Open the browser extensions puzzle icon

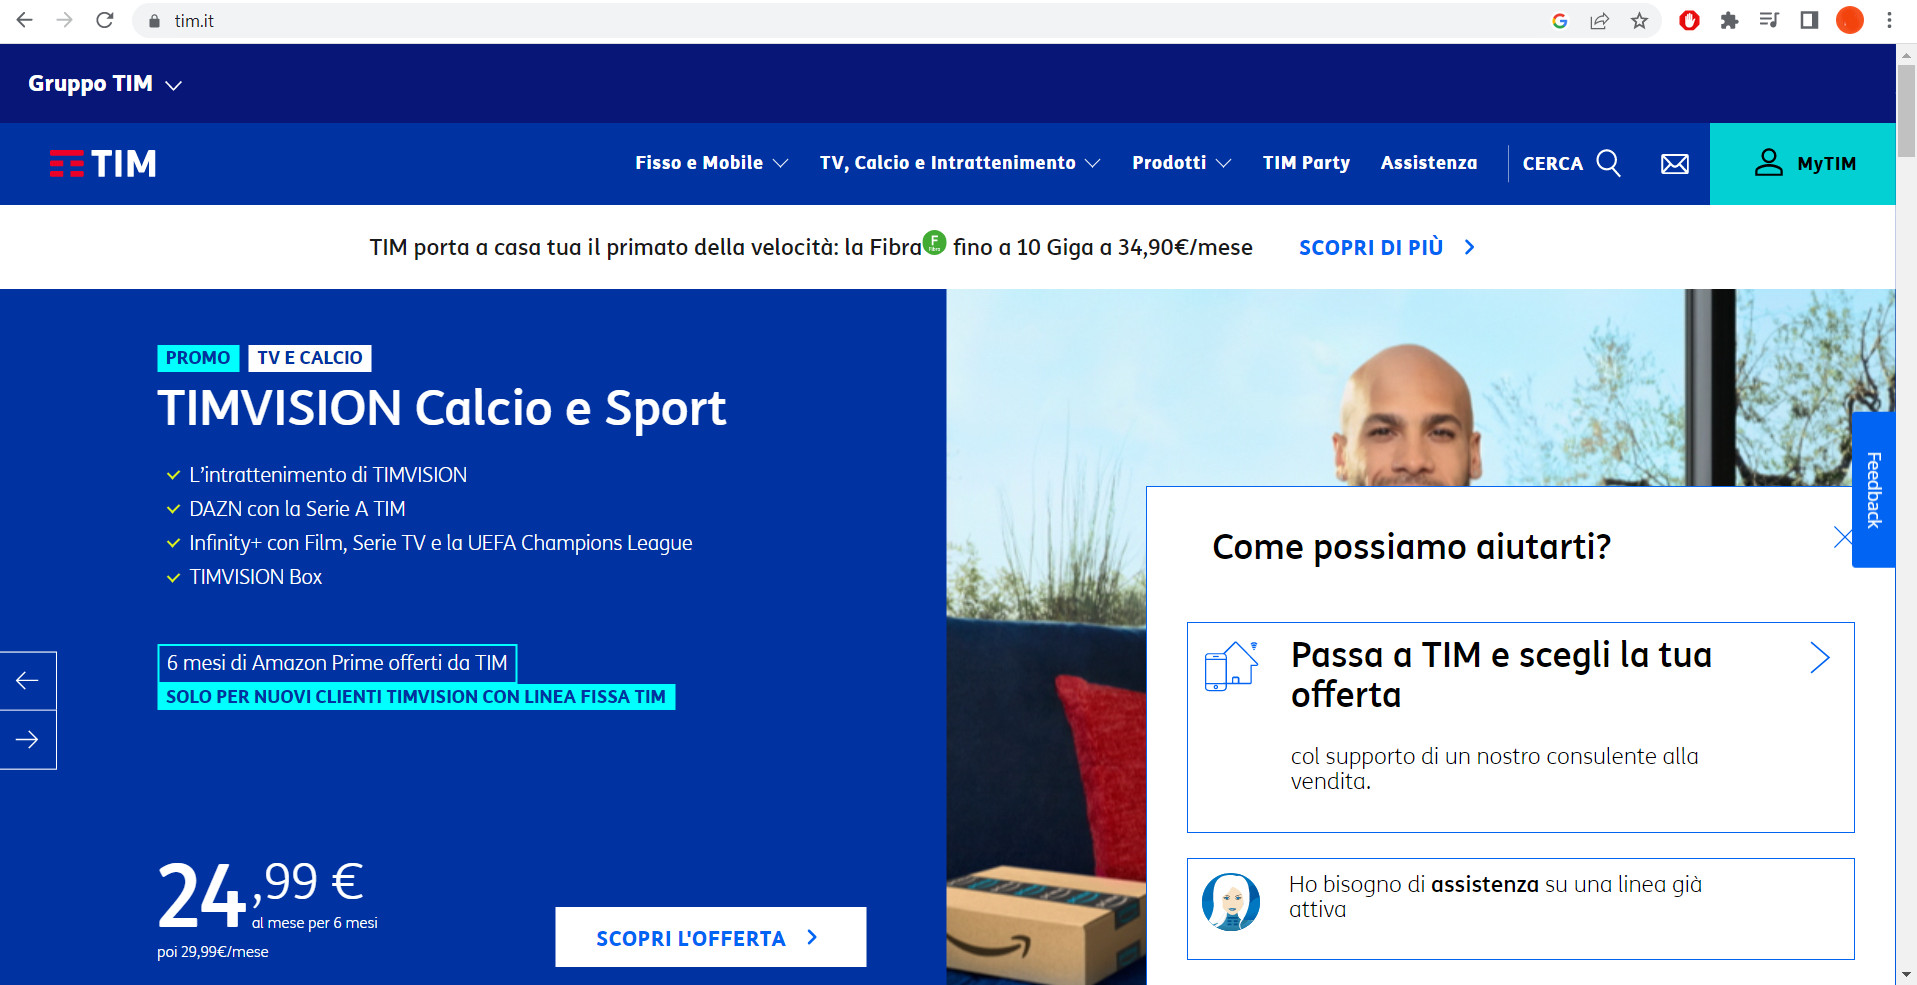[1729, 21]
